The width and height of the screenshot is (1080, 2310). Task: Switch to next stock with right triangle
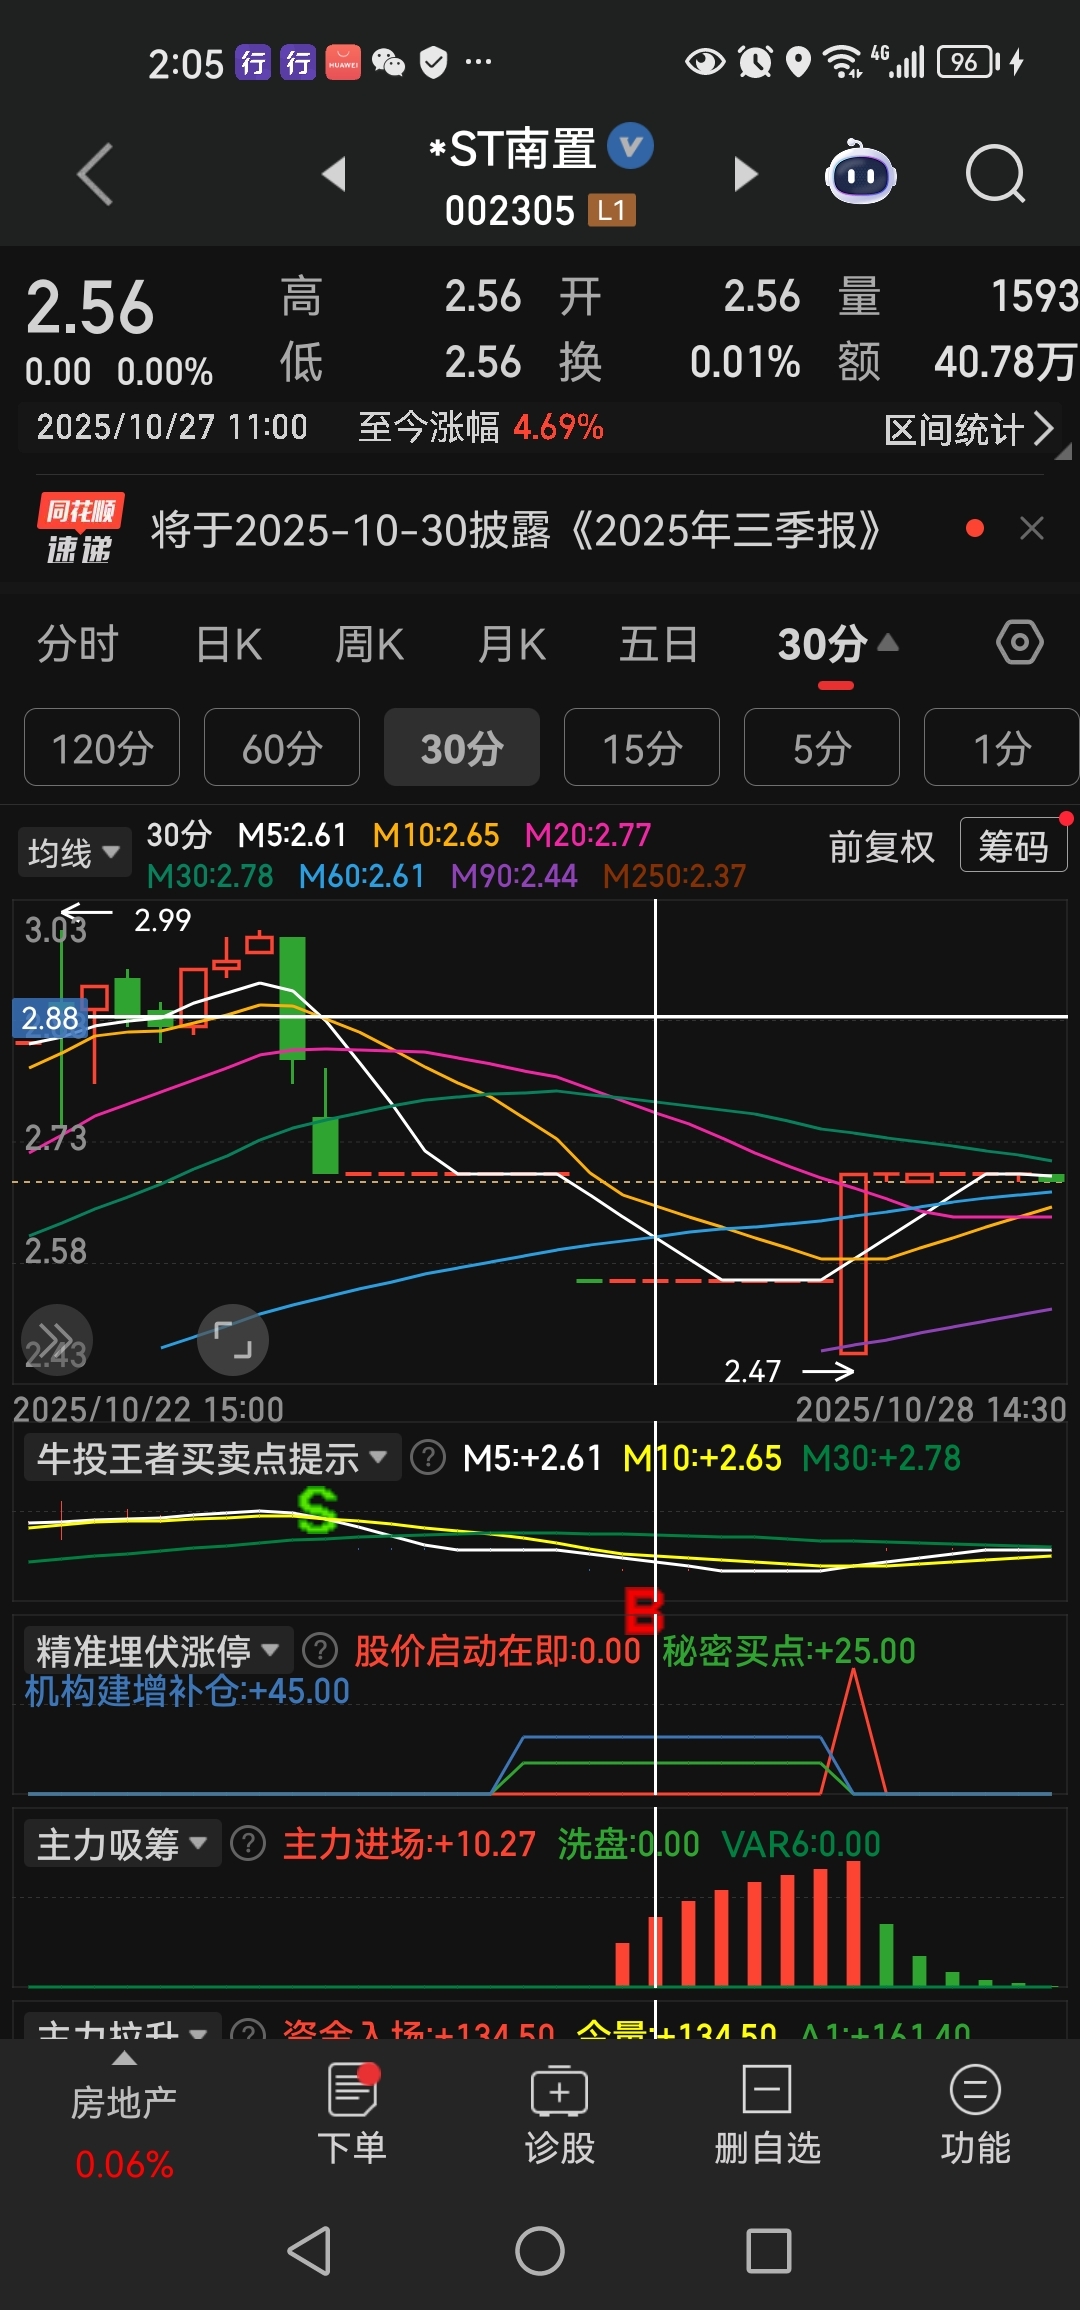(746, 174)
